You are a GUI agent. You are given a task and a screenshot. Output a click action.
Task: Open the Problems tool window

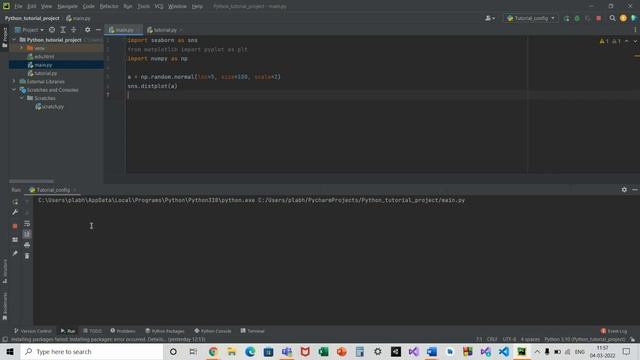tap(123, 331)
